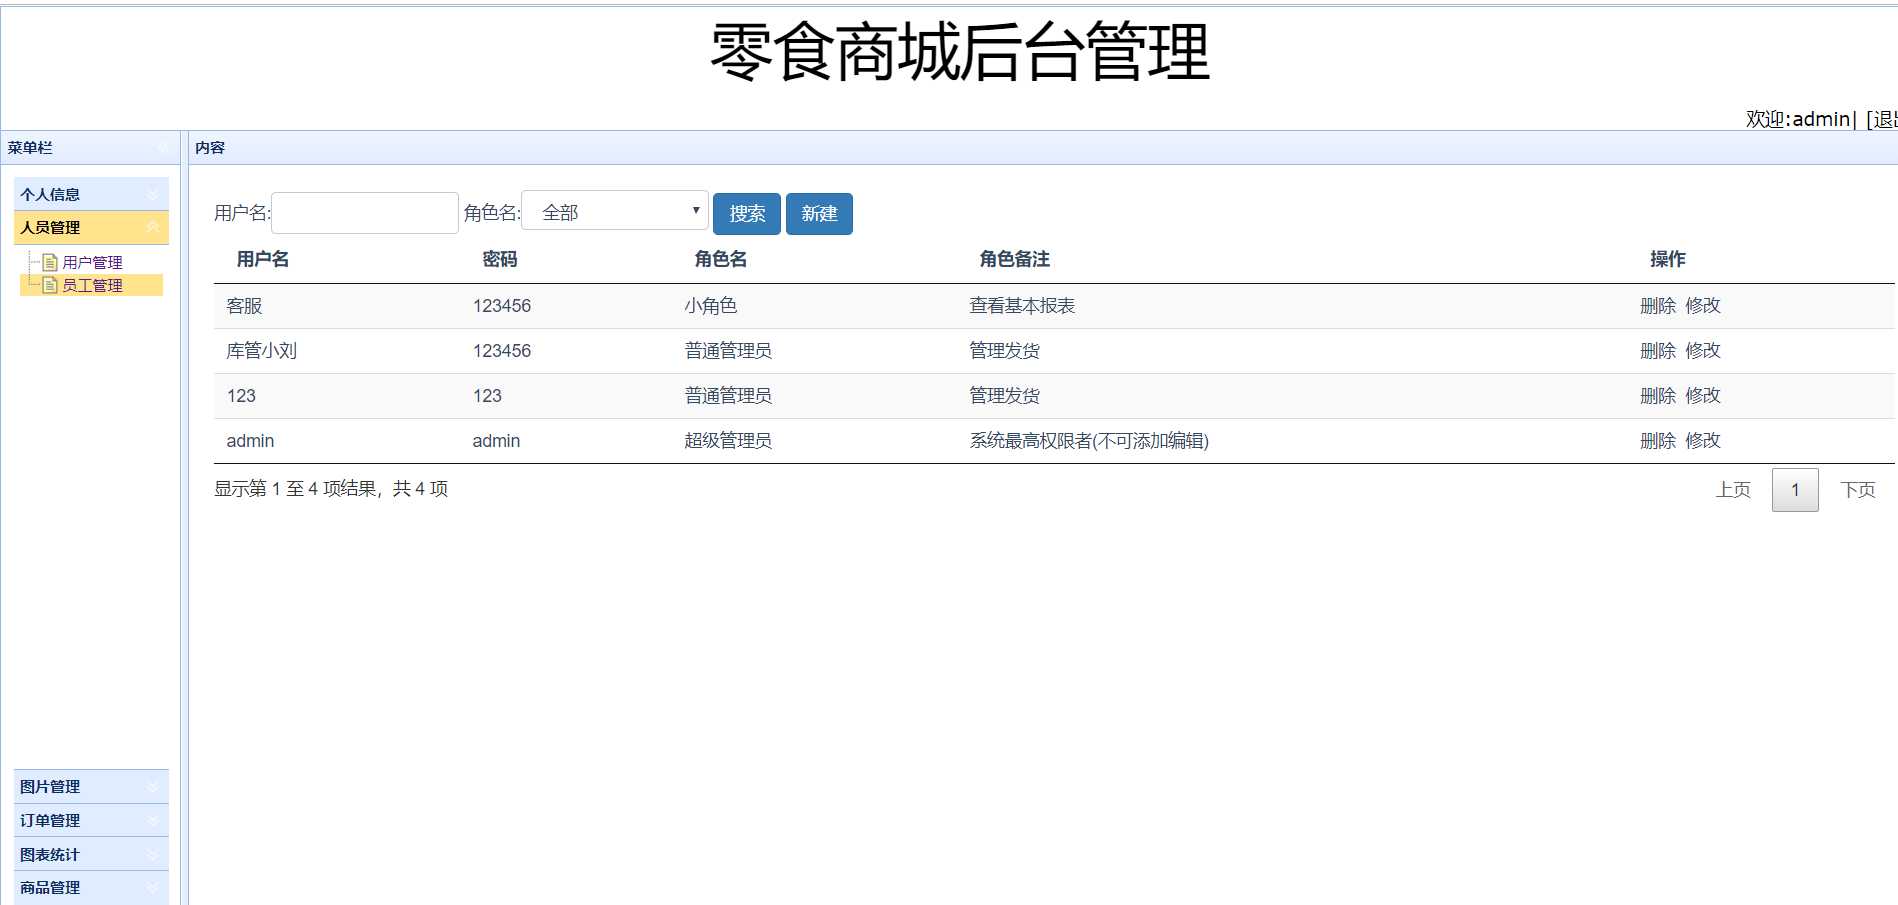Click 修改 for 库管小刘
The image size is (1898, 905).
(x=1703, y=351)
